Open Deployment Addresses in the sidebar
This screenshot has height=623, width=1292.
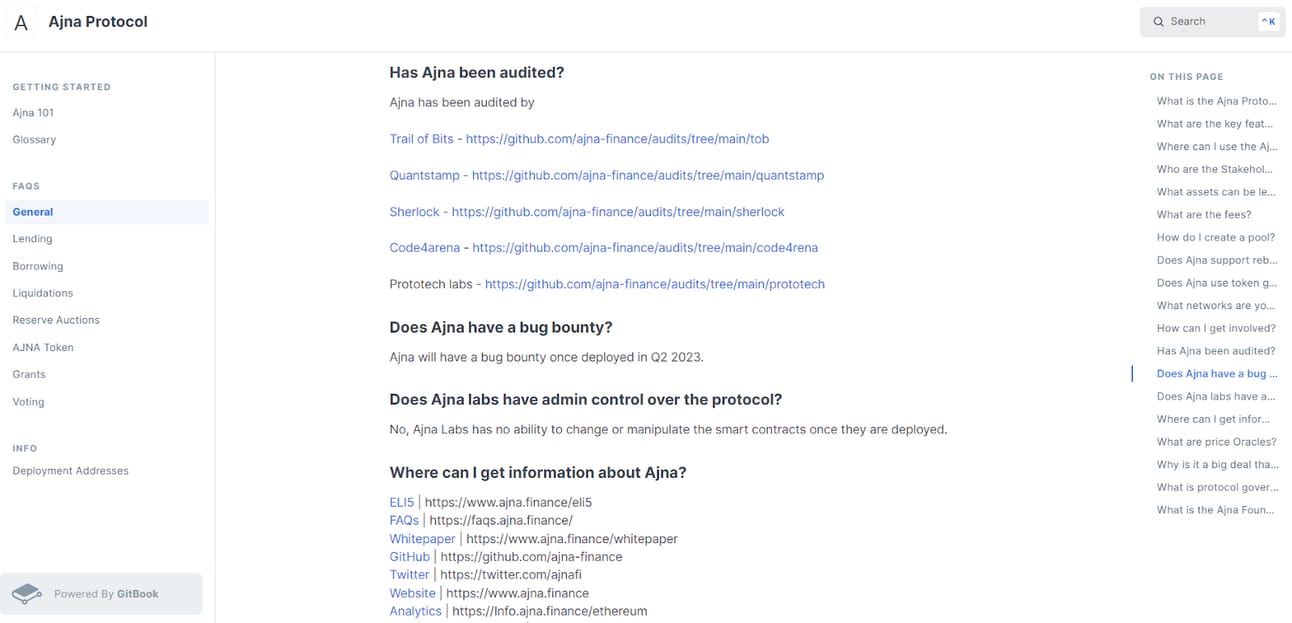tap(70, 471)
